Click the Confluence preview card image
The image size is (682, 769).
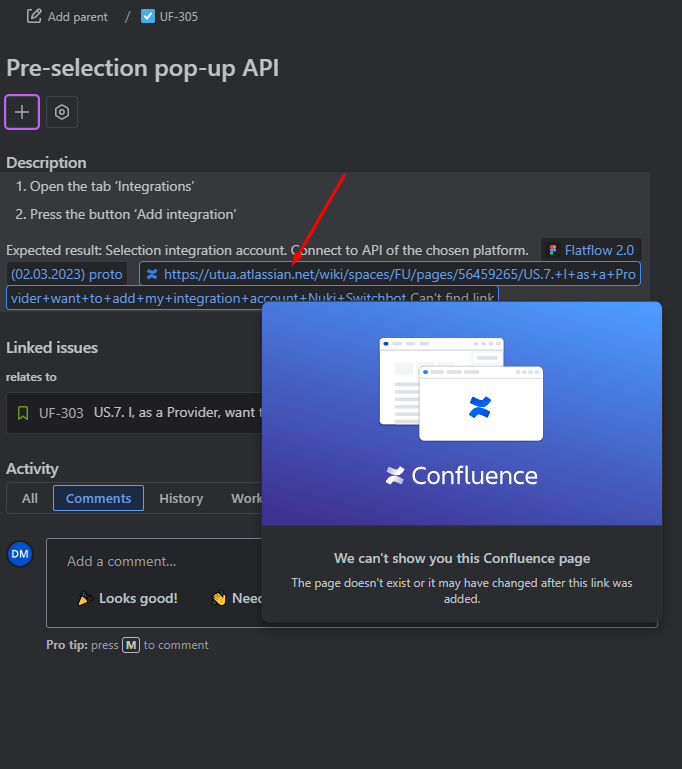462,413
